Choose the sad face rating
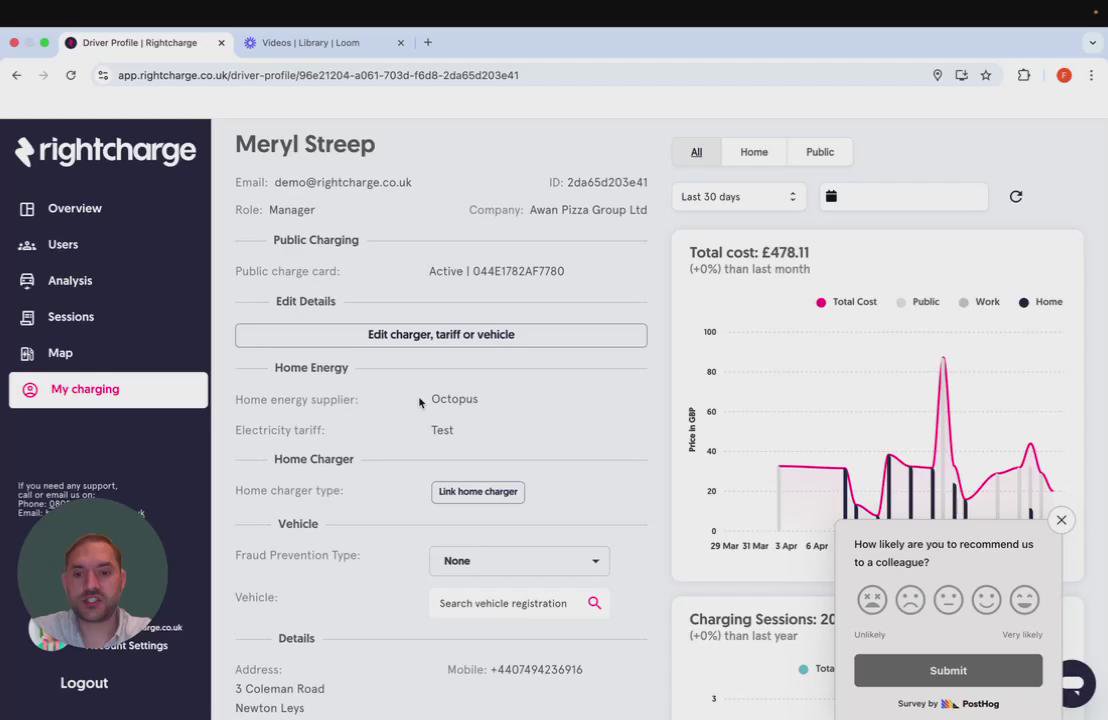This screenshot has width=1108, height=720. [910, 600]
